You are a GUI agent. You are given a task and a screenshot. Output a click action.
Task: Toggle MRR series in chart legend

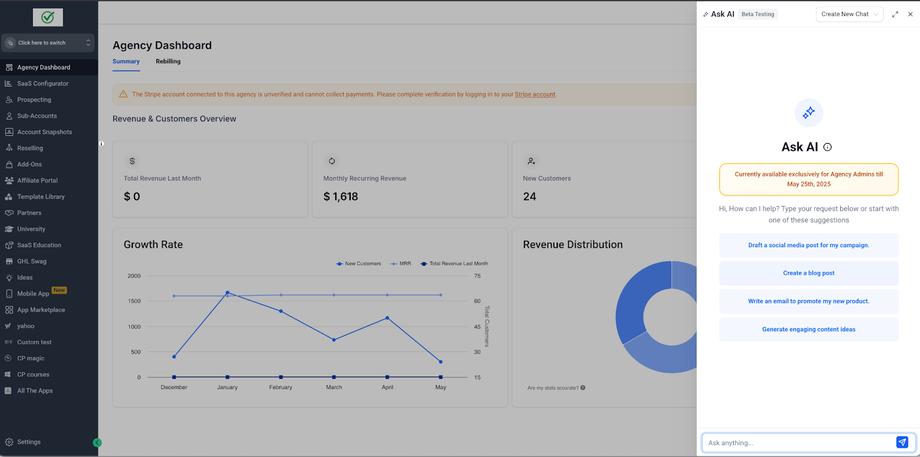(x=401, y=263)
